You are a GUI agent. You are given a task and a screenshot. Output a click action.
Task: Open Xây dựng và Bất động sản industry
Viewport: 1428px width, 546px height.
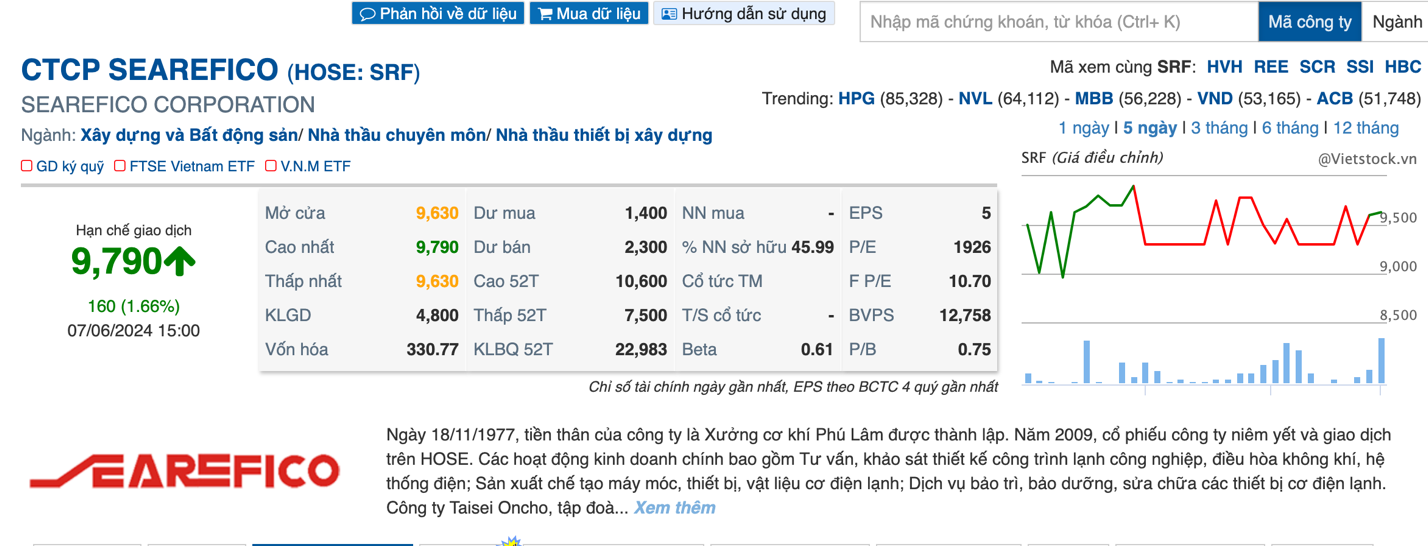click(x=189, y=135)
